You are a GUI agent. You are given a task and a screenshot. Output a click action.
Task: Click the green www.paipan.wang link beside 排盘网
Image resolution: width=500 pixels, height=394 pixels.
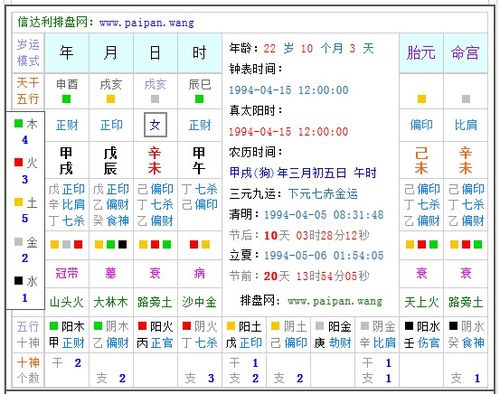coord(335,301)
